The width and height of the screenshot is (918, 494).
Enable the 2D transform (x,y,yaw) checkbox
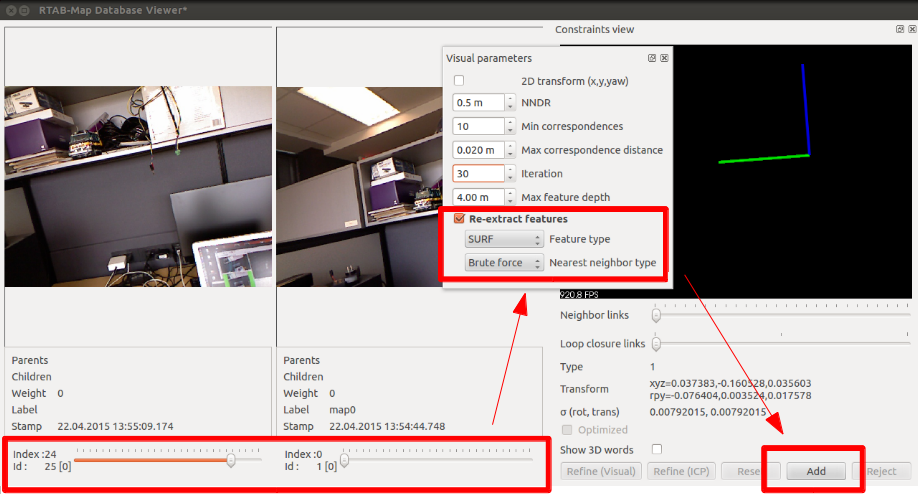pos(459,81)
